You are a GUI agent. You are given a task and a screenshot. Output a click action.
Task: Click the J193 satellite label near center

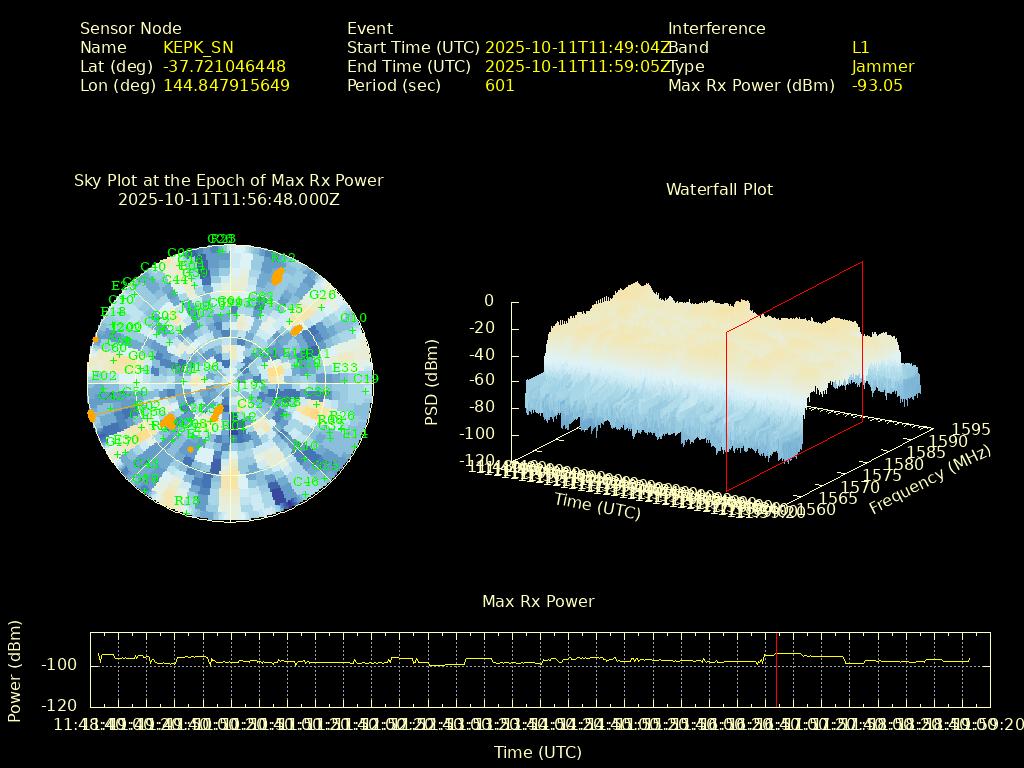click(x=251, y=385)
